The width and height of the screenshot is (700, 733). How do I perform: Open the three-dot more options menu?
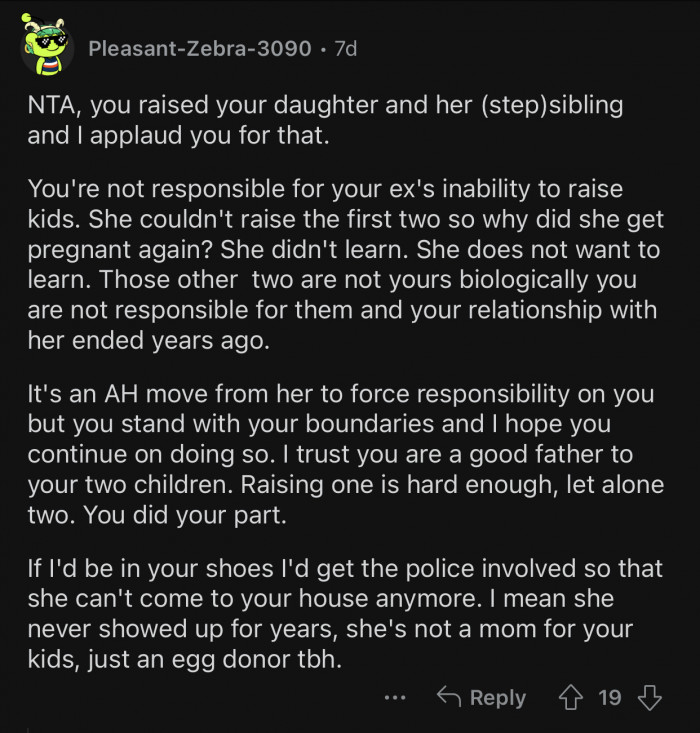click(x=395, y=698)
